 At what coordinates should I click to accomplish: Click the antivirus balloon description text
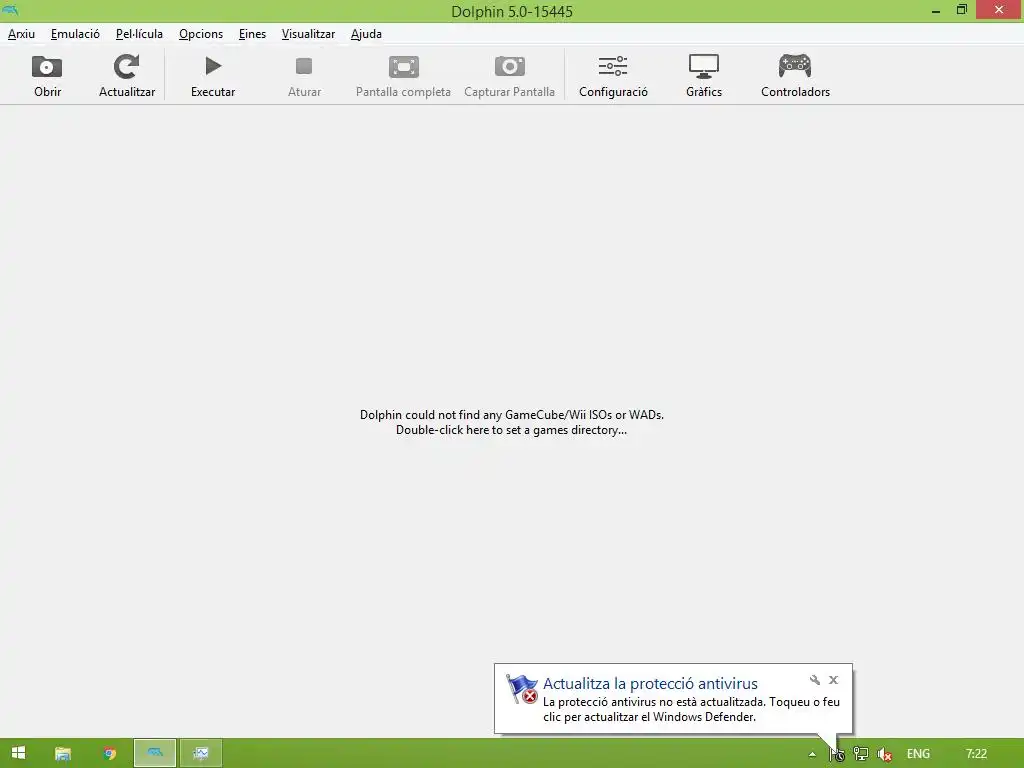pos(692,709)
